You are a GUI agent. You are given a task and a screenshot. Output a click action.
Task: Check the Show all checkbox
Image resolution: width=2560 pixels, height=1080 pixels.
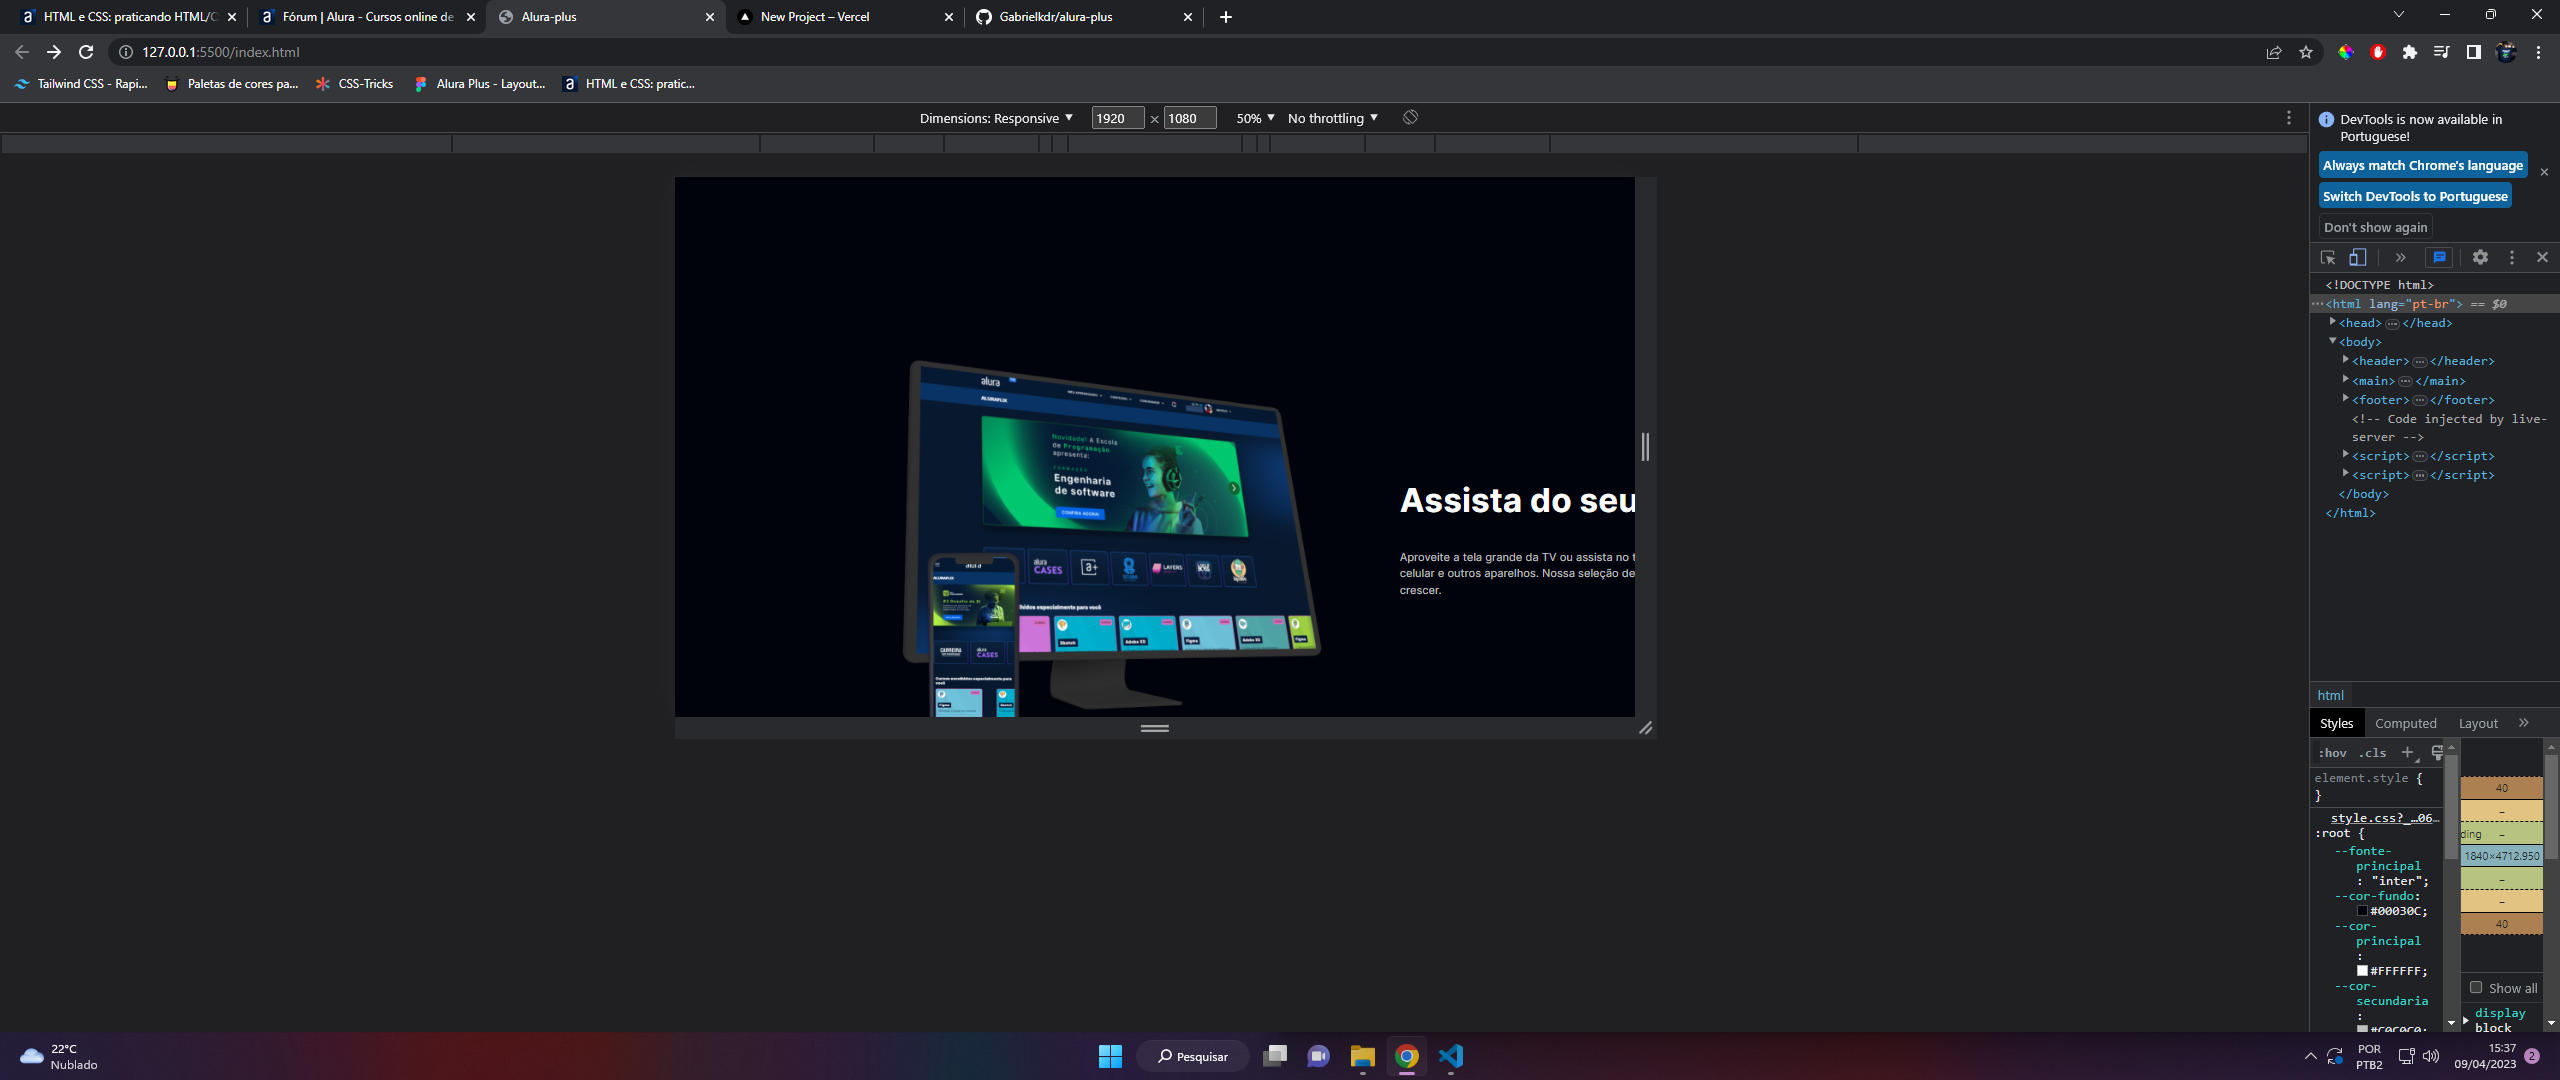click(2476, 988)
